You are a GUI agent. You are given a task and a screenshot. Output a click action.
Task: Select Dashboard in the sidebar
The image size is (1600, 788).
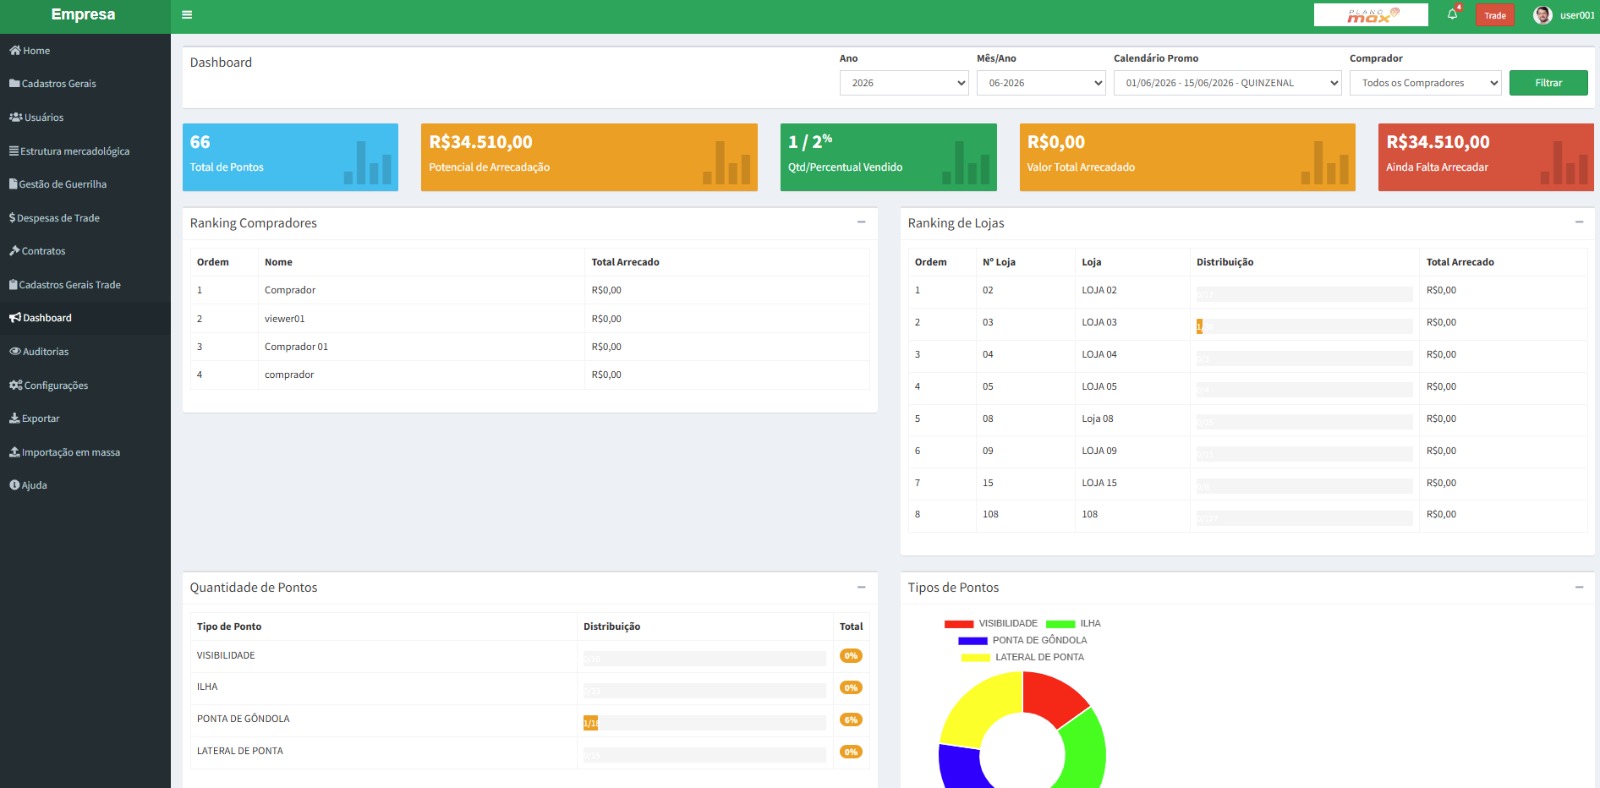[85, 318]
